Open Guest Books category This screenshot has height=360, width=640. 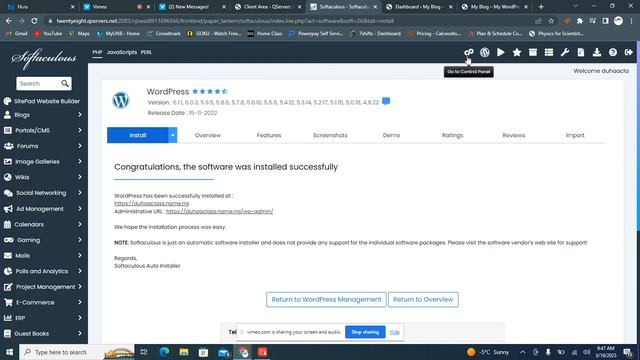[x=43, y=334]
